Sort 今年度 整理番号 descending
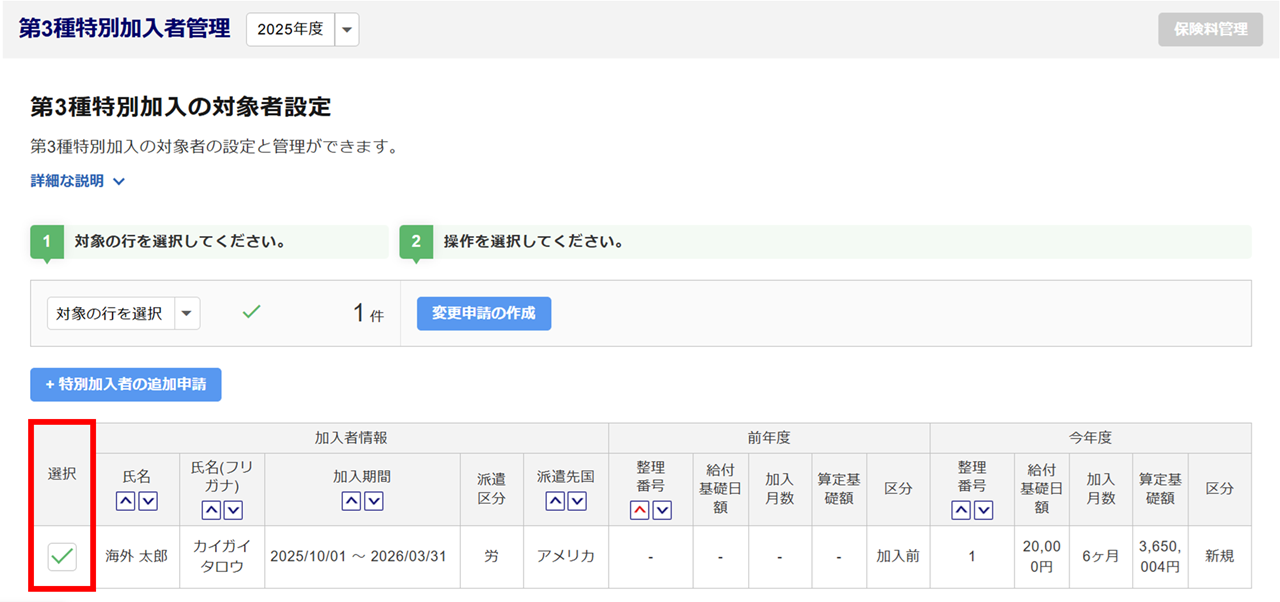The width and height of the screenshot is (1280, 602). coord(982,510)
